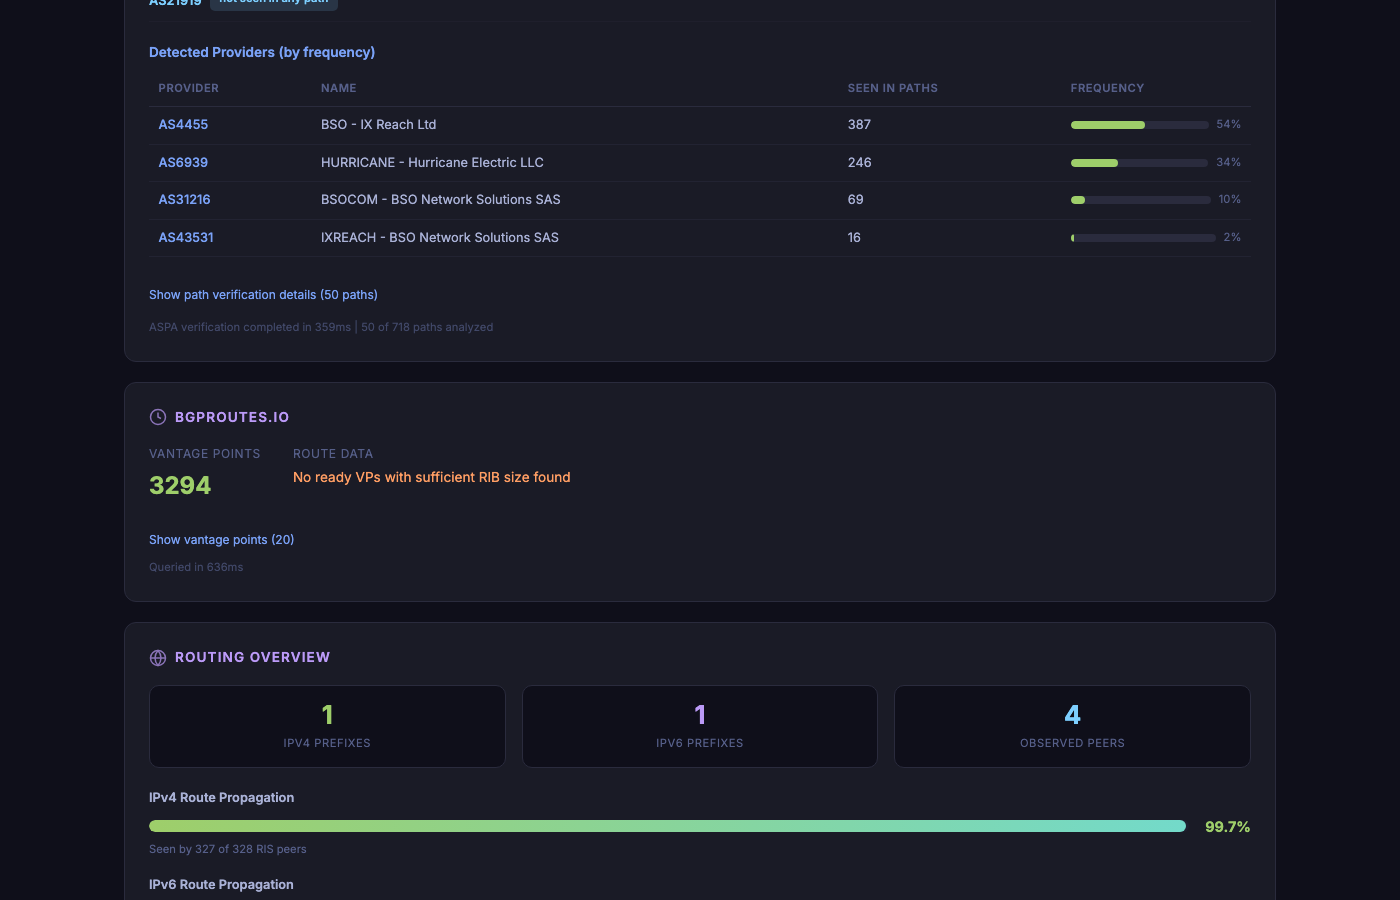The image size is (1400, 900).
Task: Click the VANTAGE POINTS label
Action: 205,454
